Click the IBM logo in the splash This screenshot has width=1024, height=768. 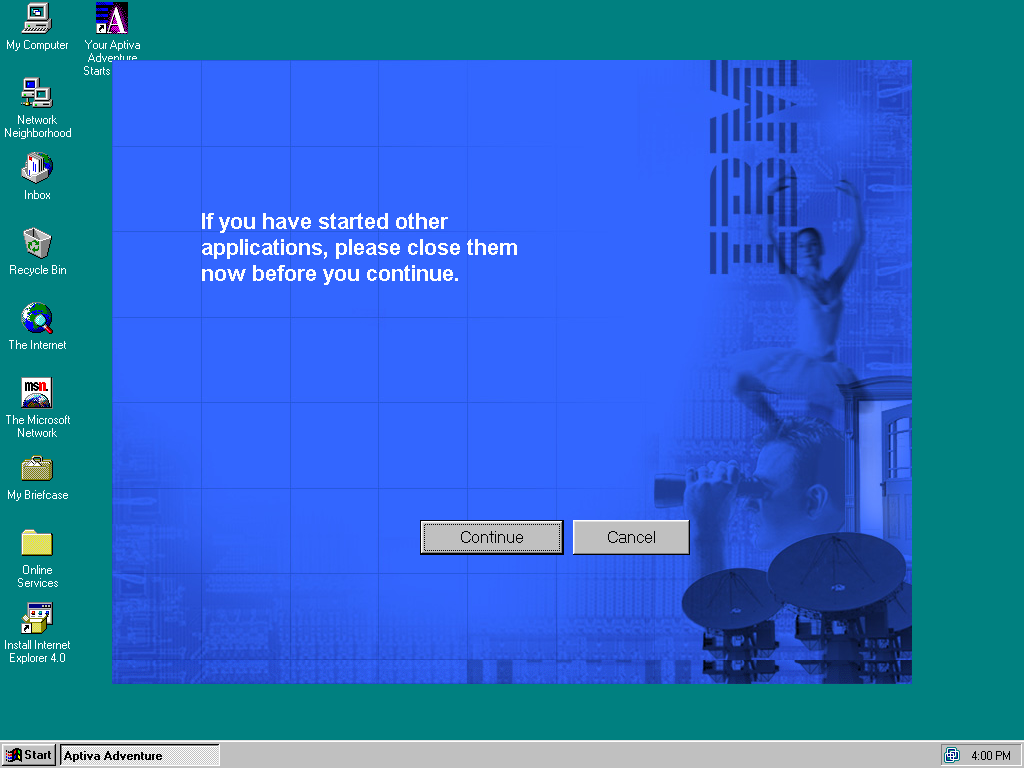tap(752, 170)
